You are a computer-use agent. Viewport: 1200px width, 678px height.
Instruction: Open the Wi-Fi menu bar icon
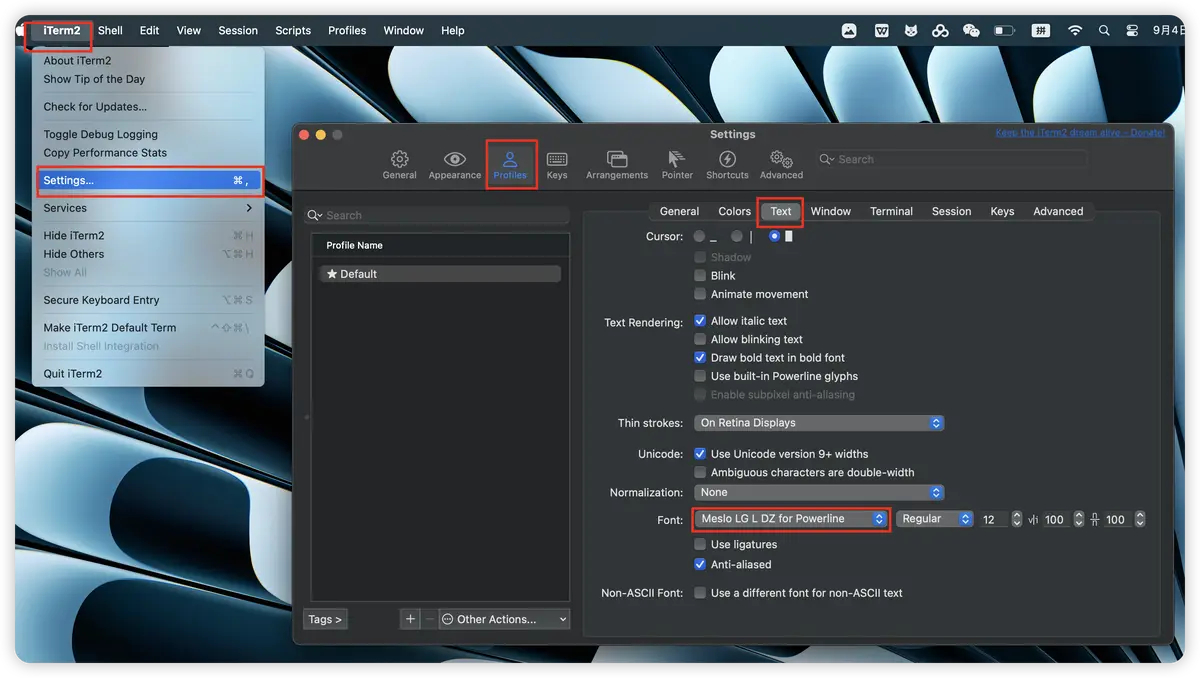(x=1075, y=31)
